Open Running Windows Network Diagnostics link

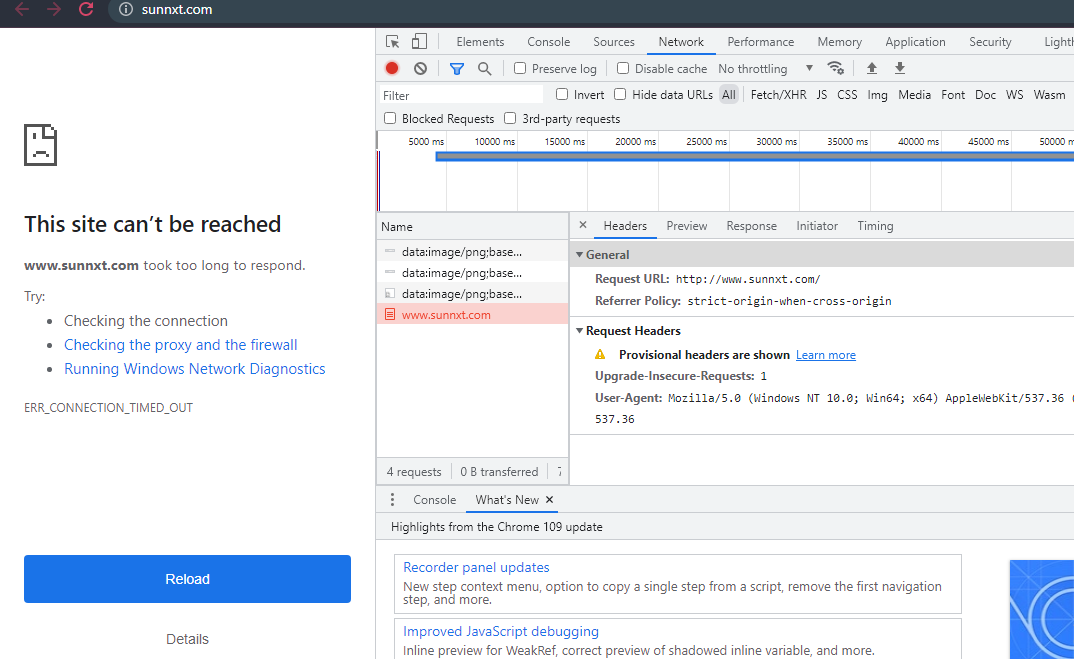click(195, 369)
